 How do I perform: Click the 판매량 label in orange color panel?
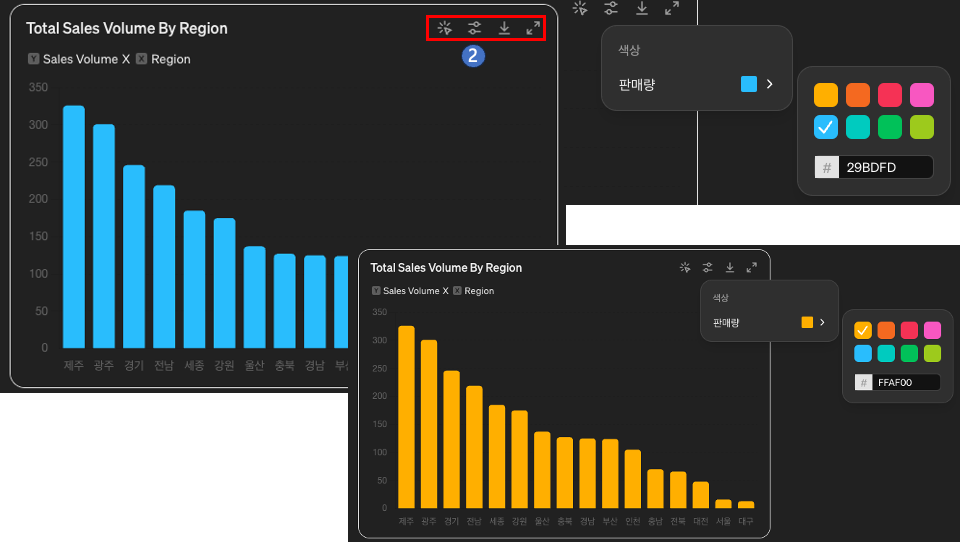(x=726, y=322)
